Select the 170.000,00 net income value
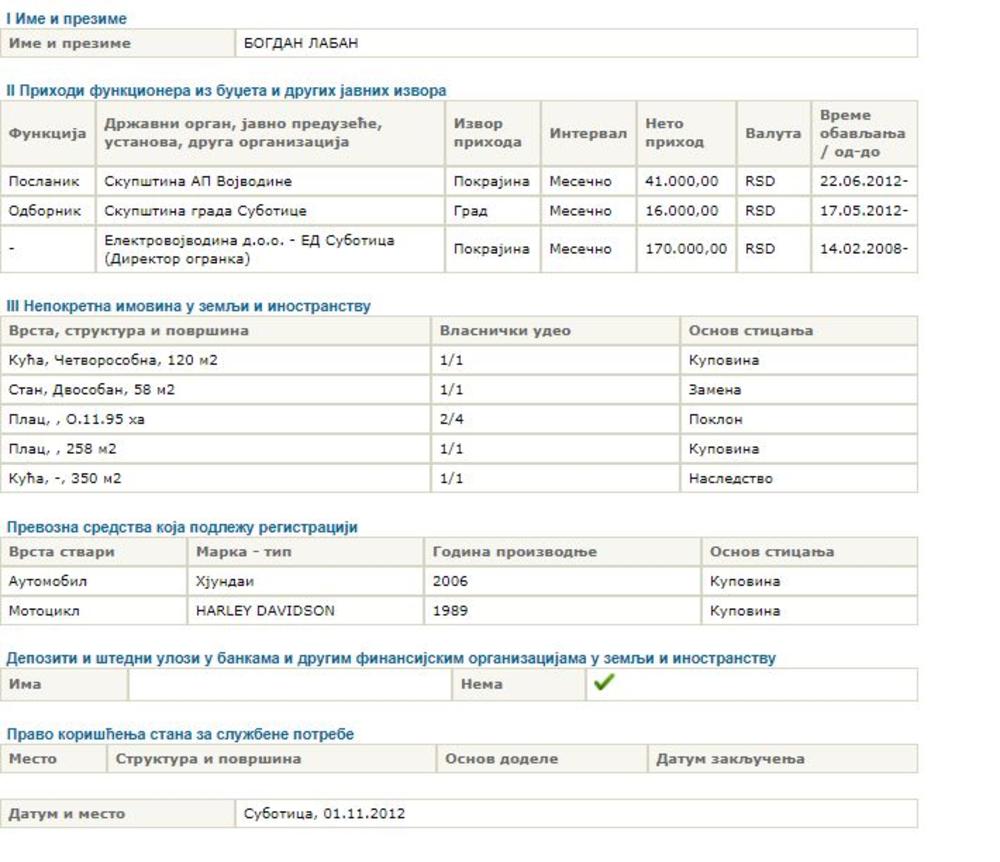 (685, 249)
